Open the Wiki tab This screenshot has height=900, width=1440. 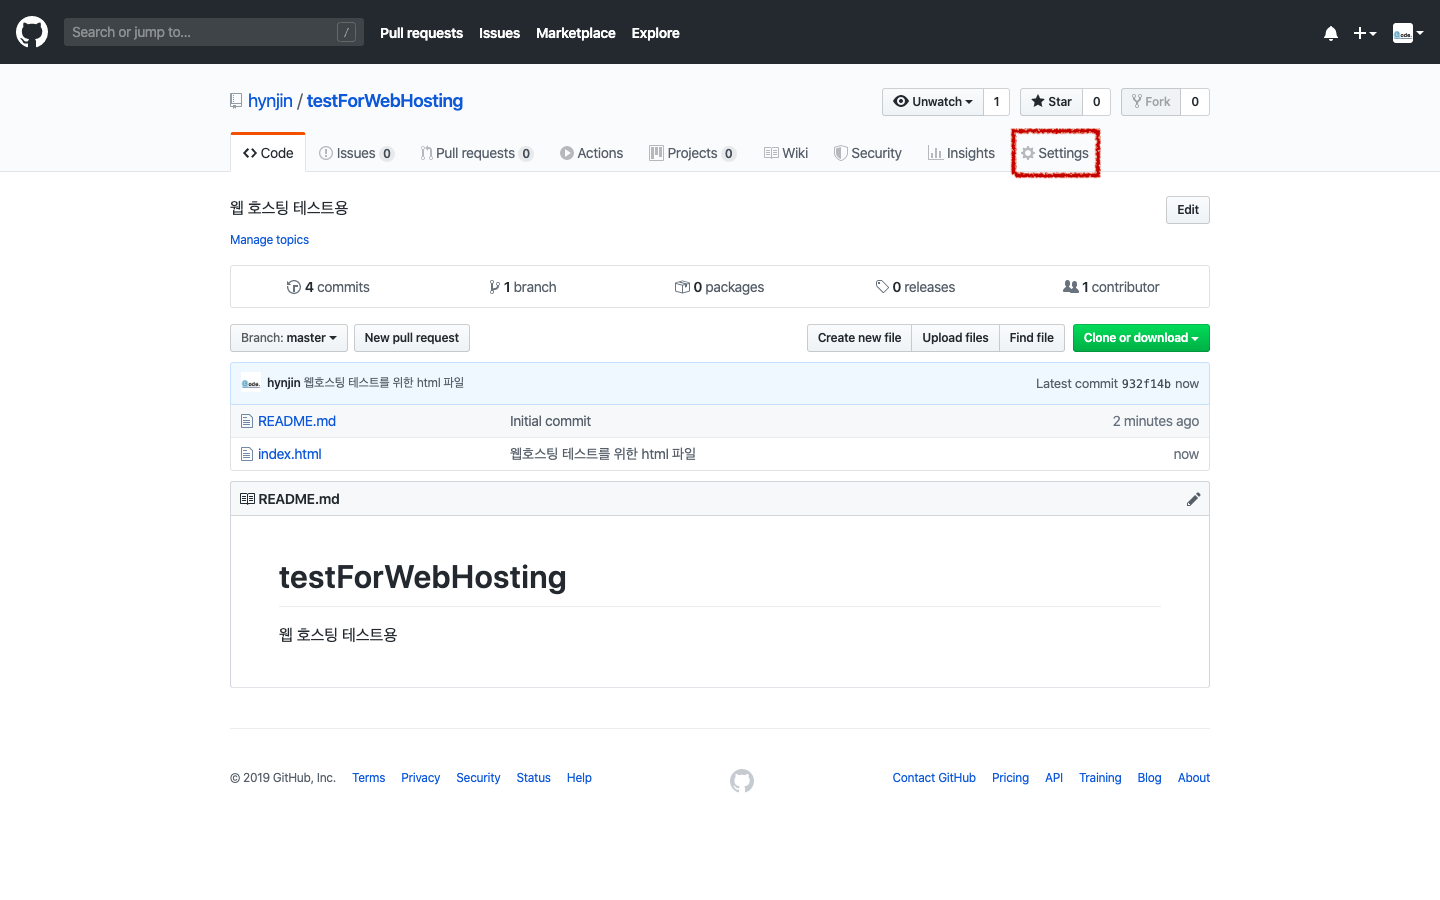[x=786, y=153]
